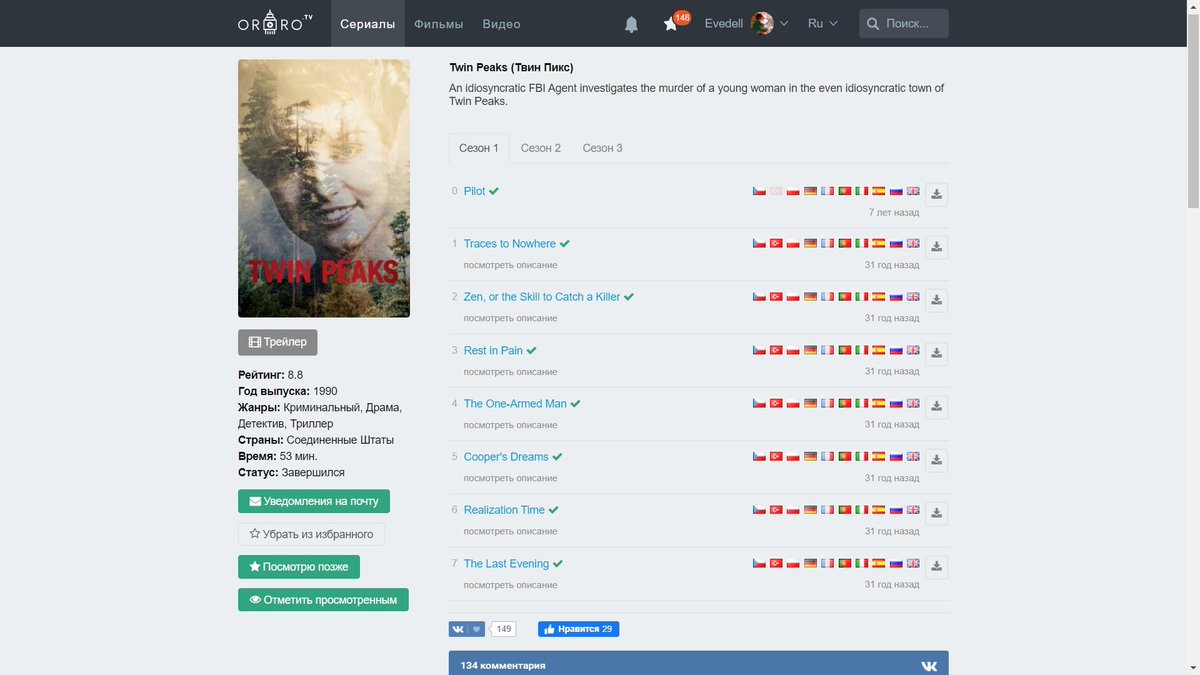1200x675 pixels.
Task: Download the Rest in Pain episode
Action: coord(936,354)
